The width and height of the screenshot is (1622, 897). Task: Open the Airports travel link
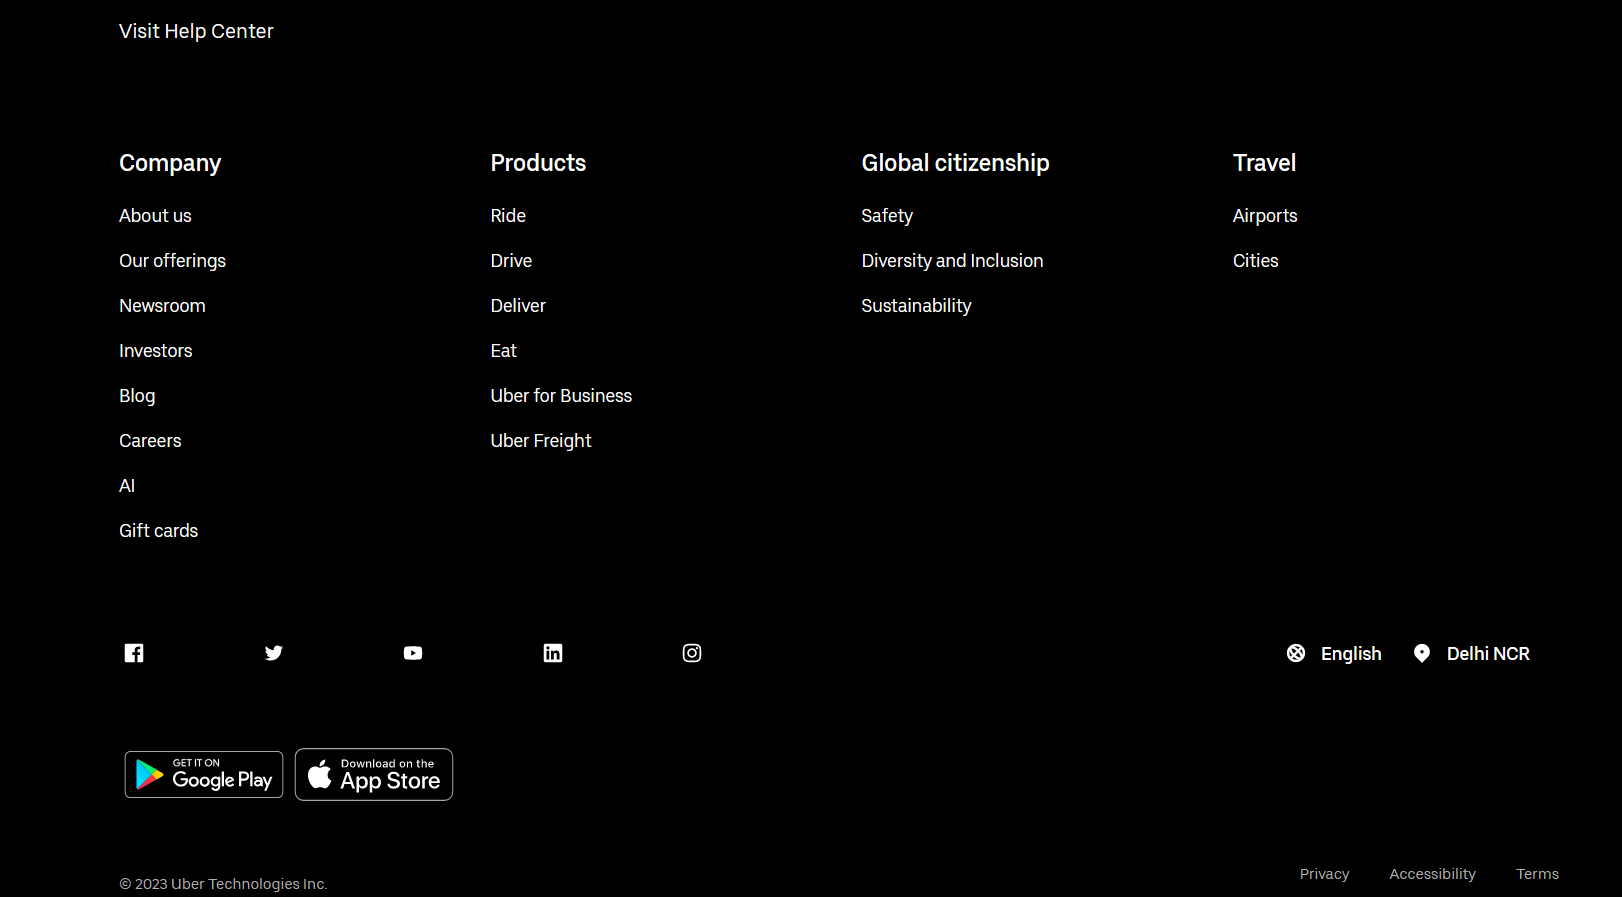[x=1265, y=216]
